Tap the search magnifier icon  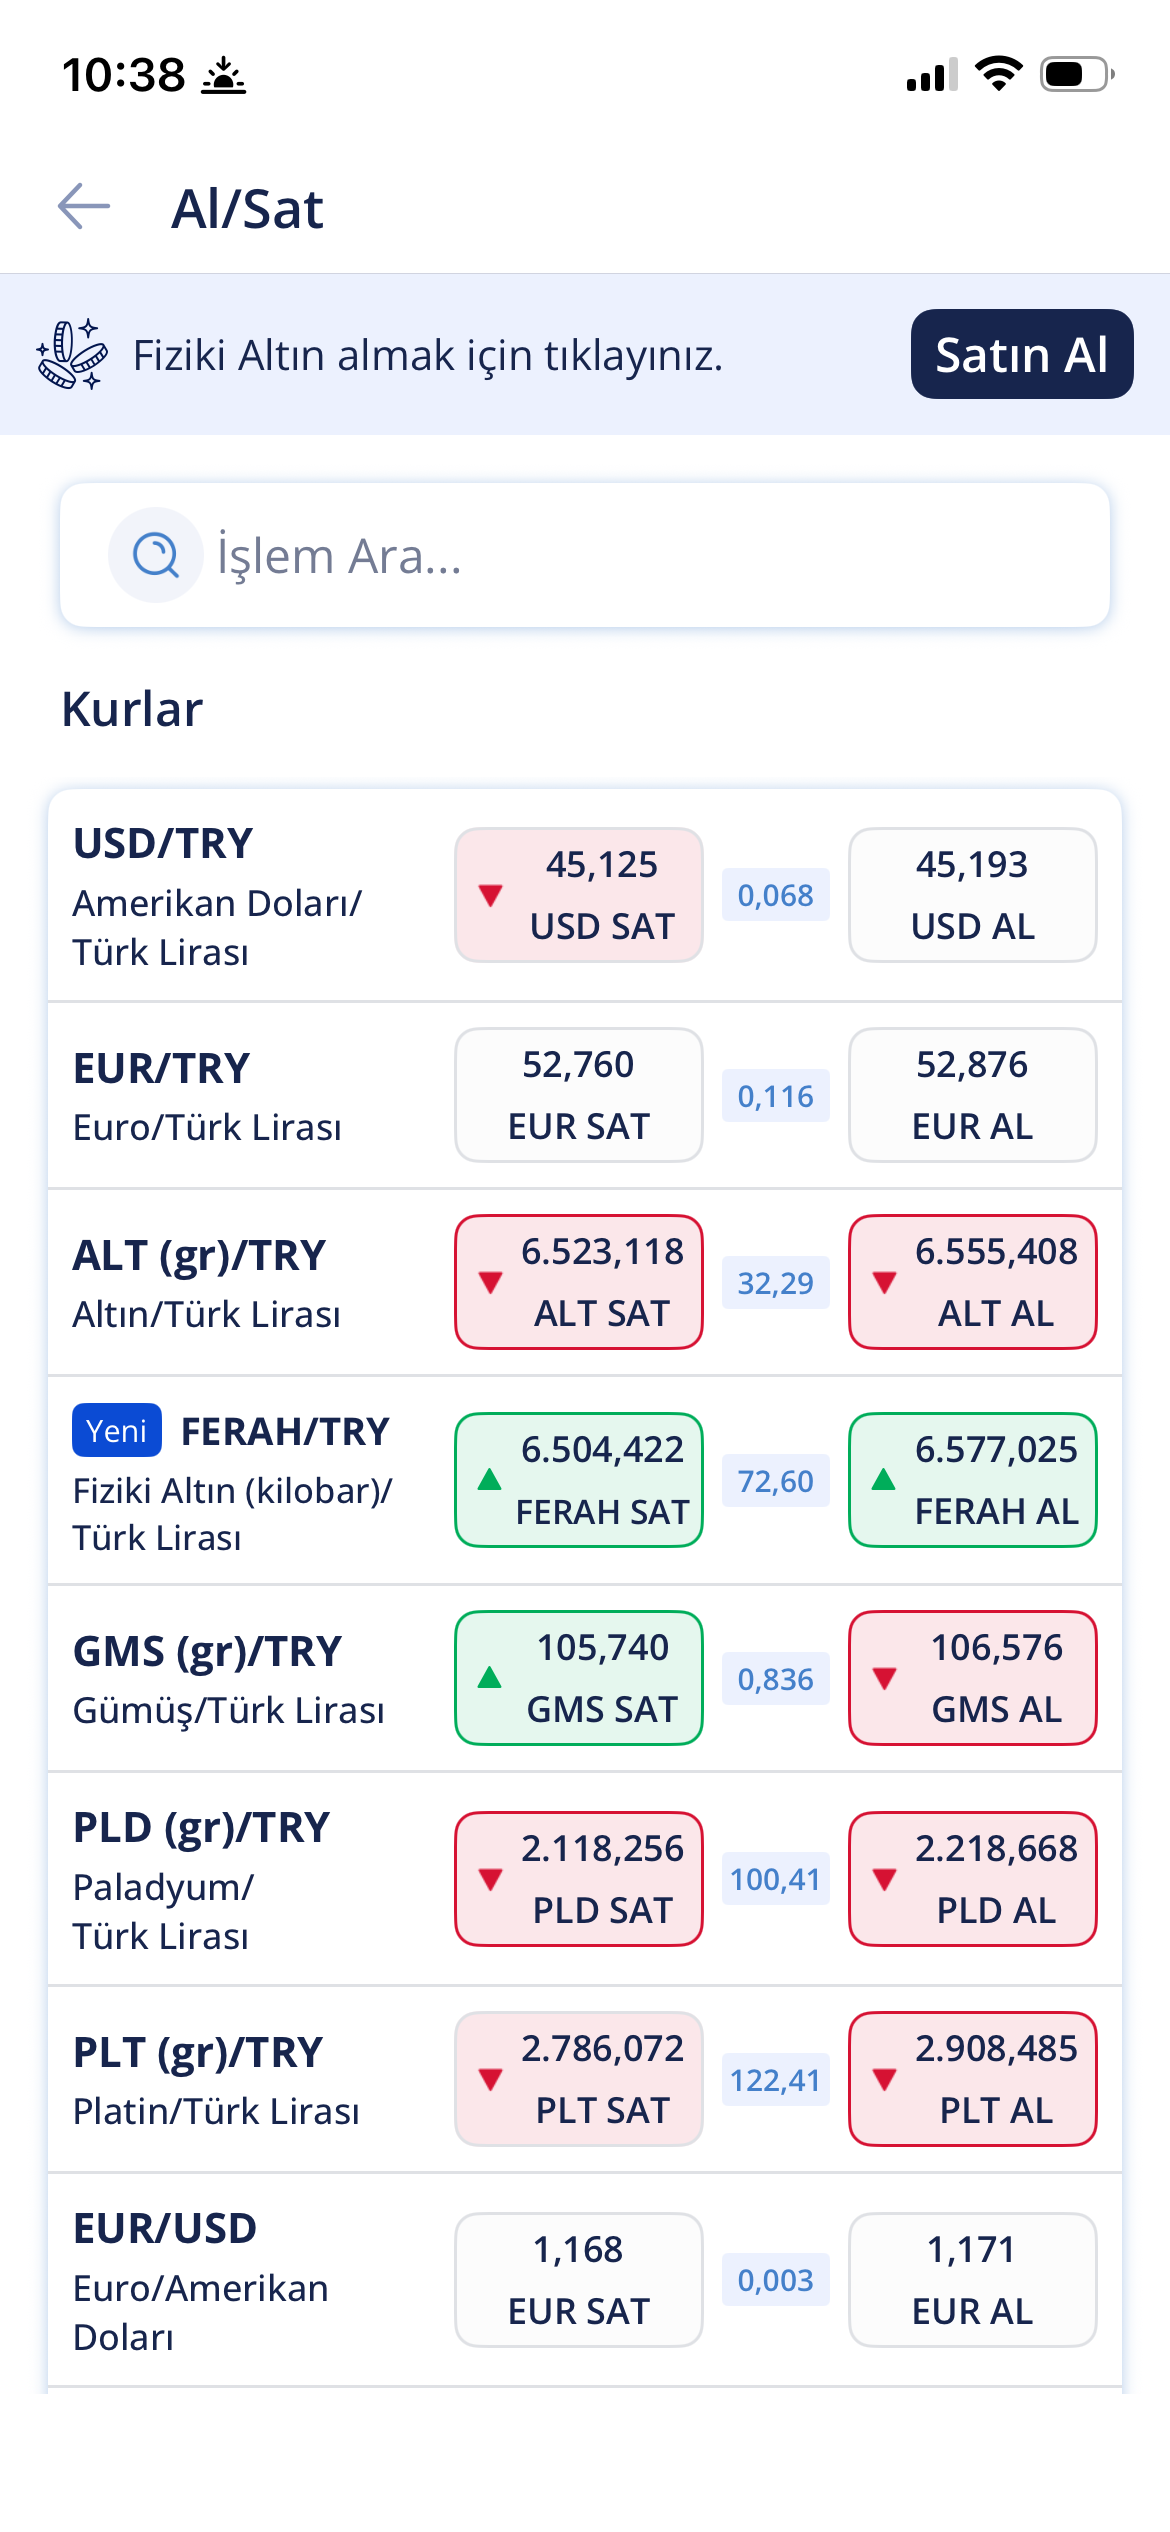(x=156, y=555)
